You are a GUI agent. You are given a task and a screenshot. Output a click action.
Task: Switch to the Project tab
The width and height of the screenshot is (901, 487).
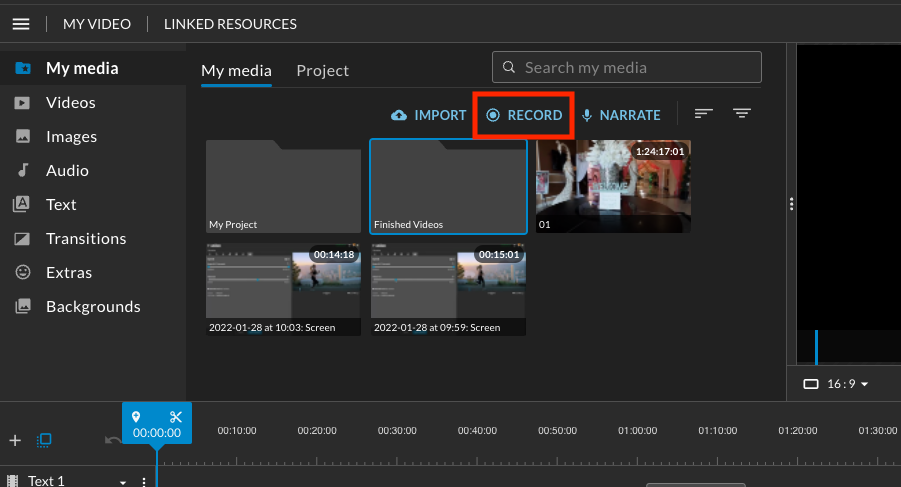point(322,71)
